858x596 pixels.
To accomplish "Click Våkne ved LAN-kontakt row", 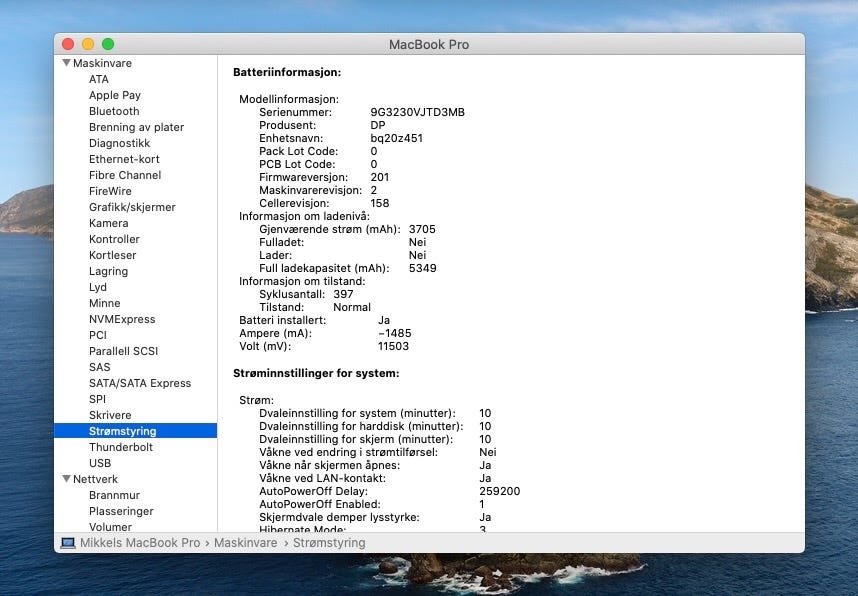I will [x=375, y=478].
